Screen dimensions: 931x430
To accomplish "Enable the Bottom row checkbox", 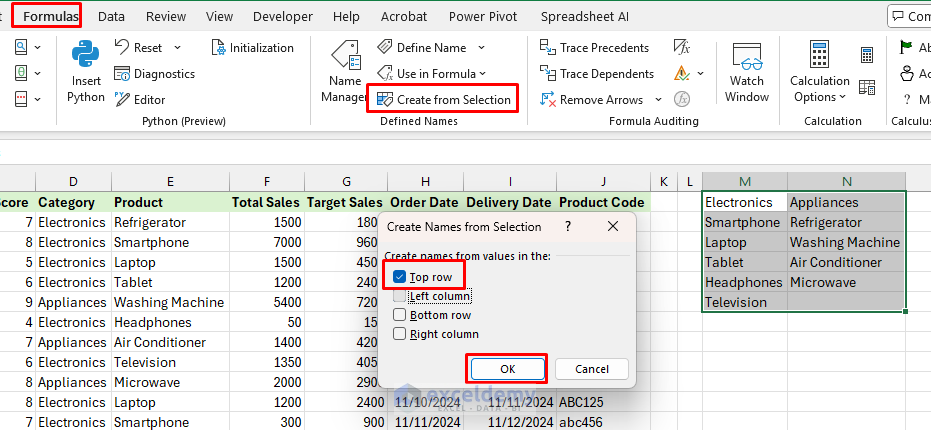I will [400, 315].
